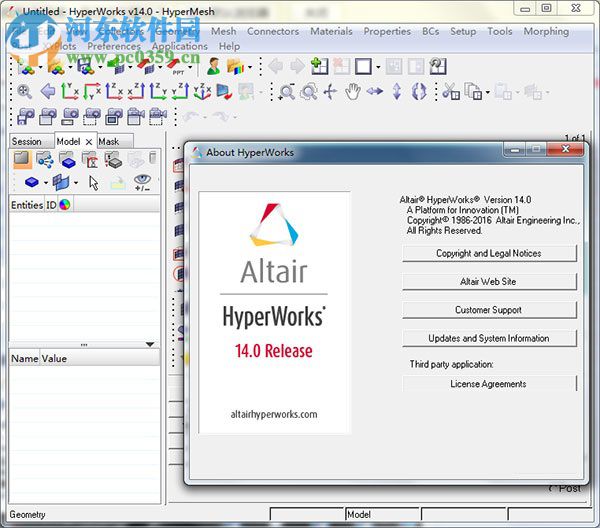Click the magnifier icon with plus and minus
Viewport: 600px width, 528px height.
point(287,92)
